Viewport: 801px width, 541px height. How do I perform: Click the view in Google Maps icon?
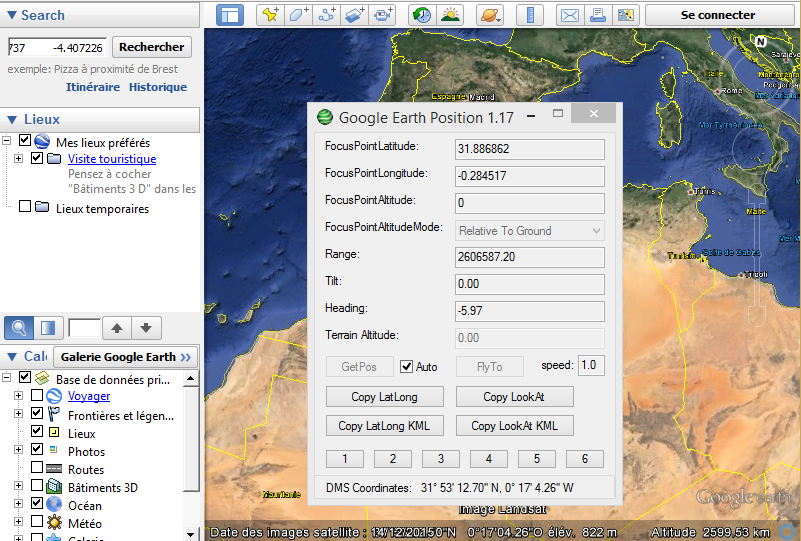(626, 15)
